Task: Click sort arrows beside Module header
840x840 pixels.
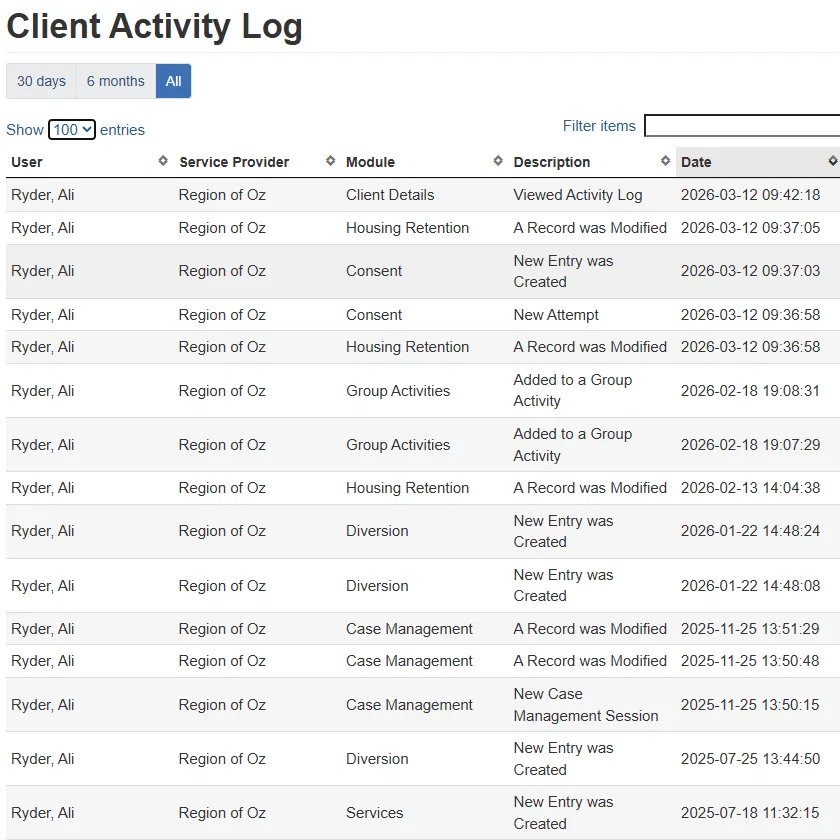Action: [x=498, y=161]
